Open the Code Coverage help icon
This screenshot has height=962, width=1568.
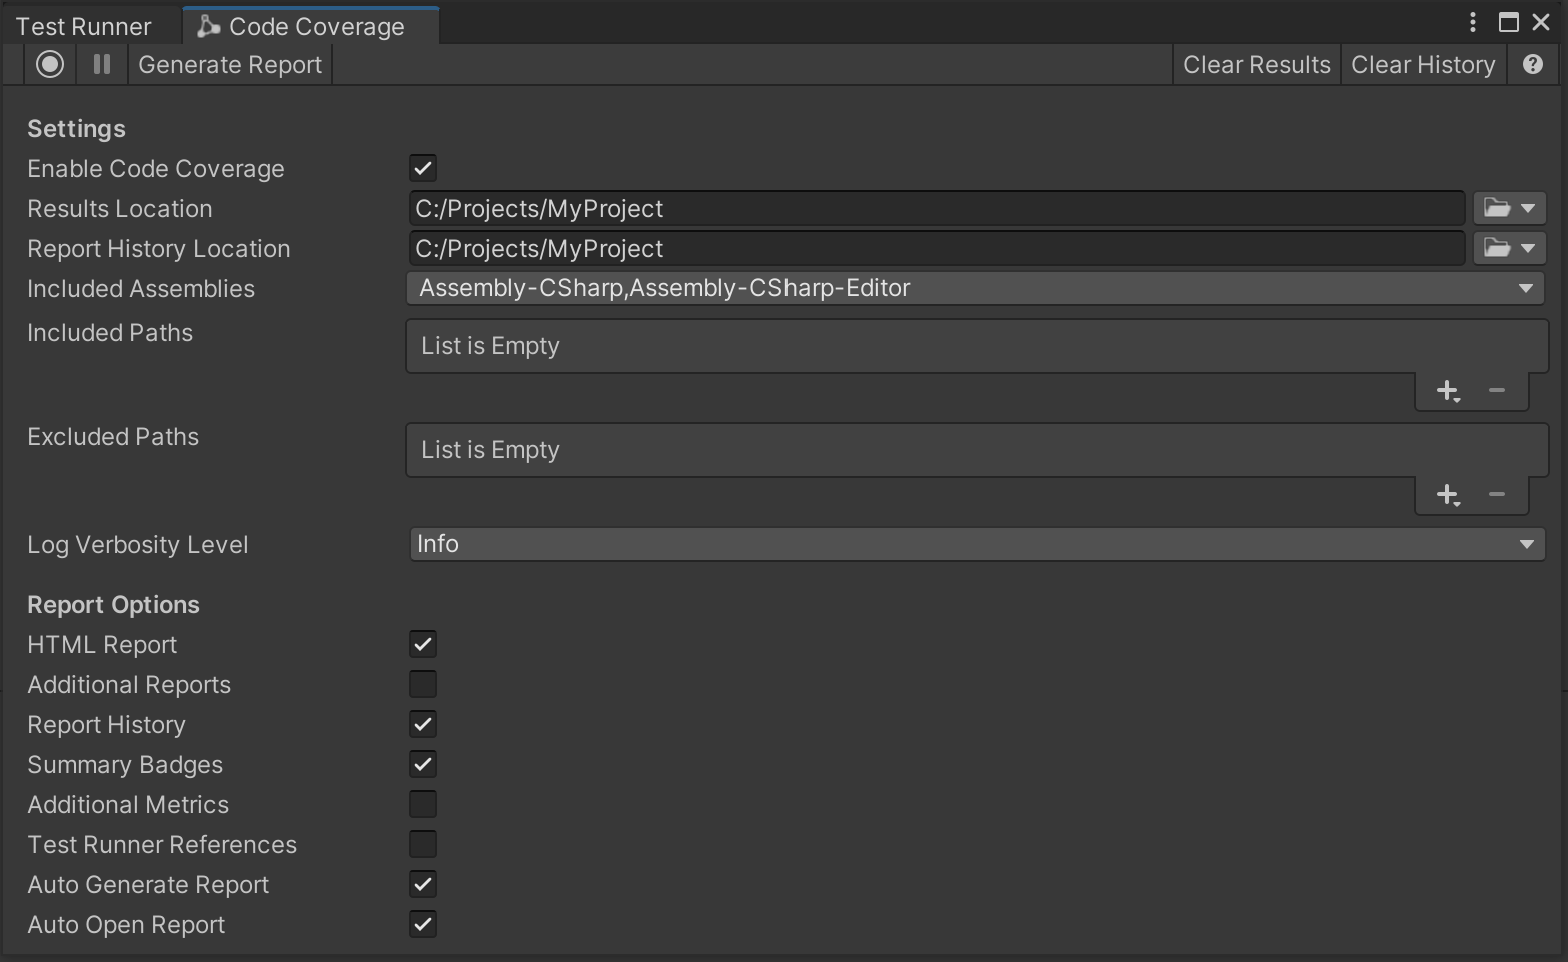(x=1532, y=65)
